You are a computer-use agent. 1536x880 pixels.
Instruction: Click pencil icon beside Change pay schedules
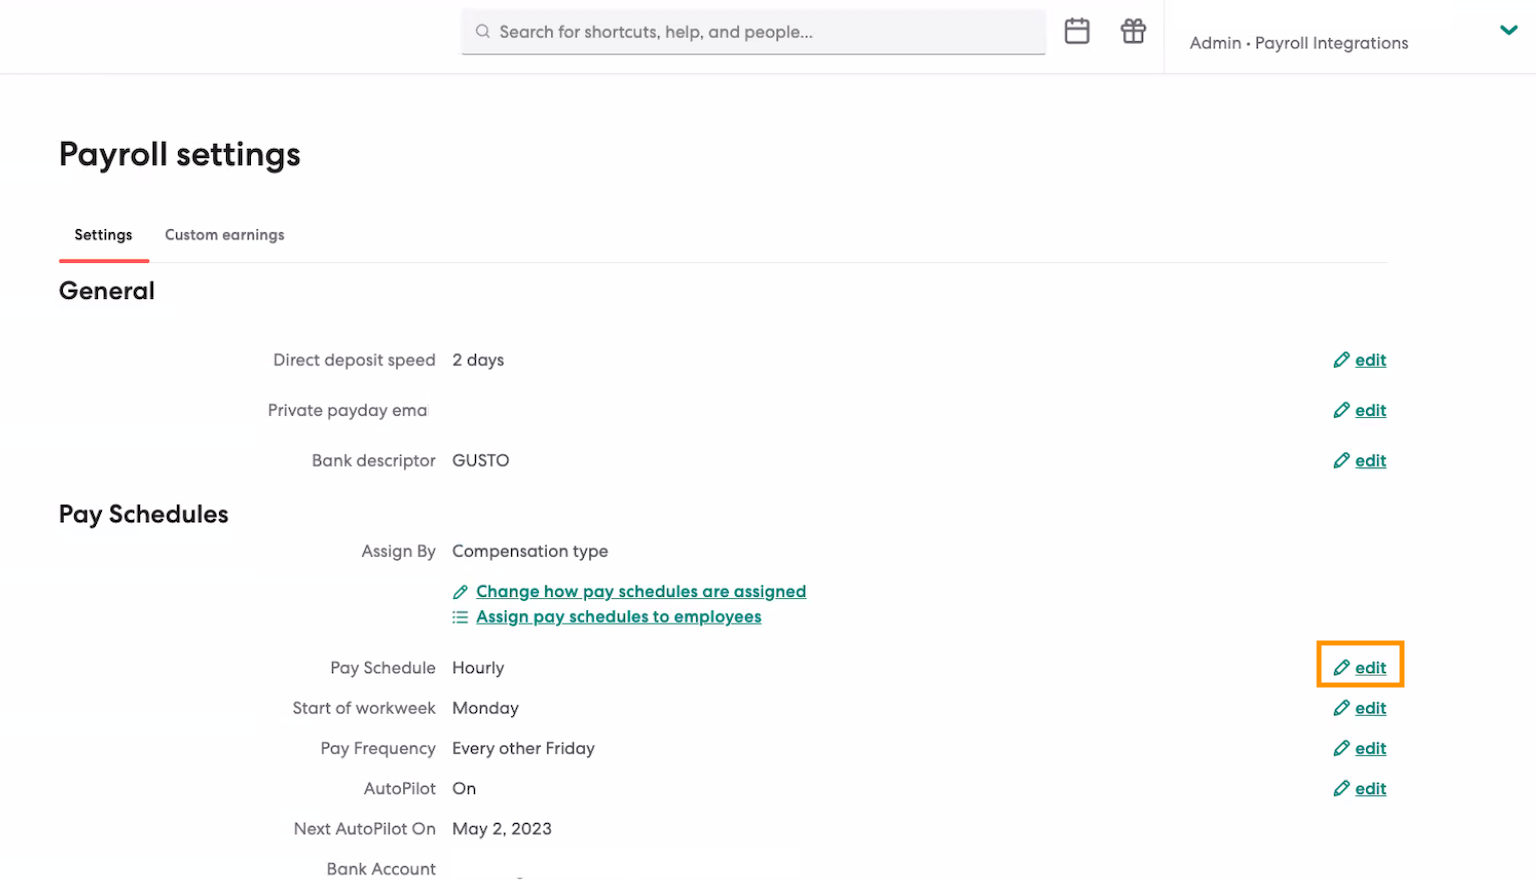pos(460,592)
